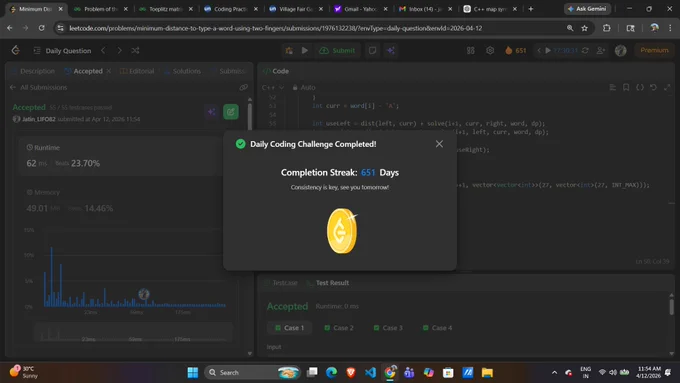The width and height of the screenshot is (680, 383).
Task: Click the Ask Gemini button
Action: [587, 9]
